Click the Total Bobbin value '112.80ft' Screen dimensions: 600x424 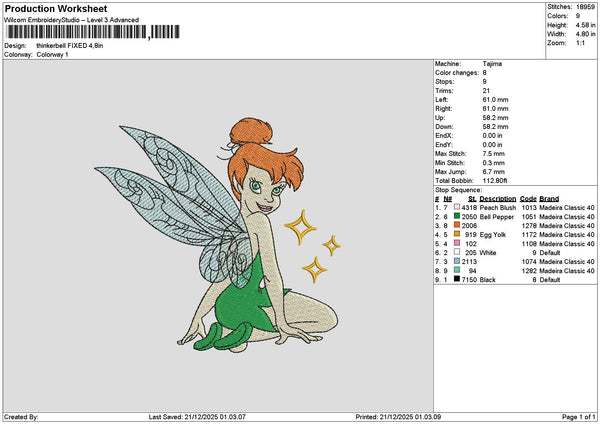pyautogui.click(x=495, y=181)
